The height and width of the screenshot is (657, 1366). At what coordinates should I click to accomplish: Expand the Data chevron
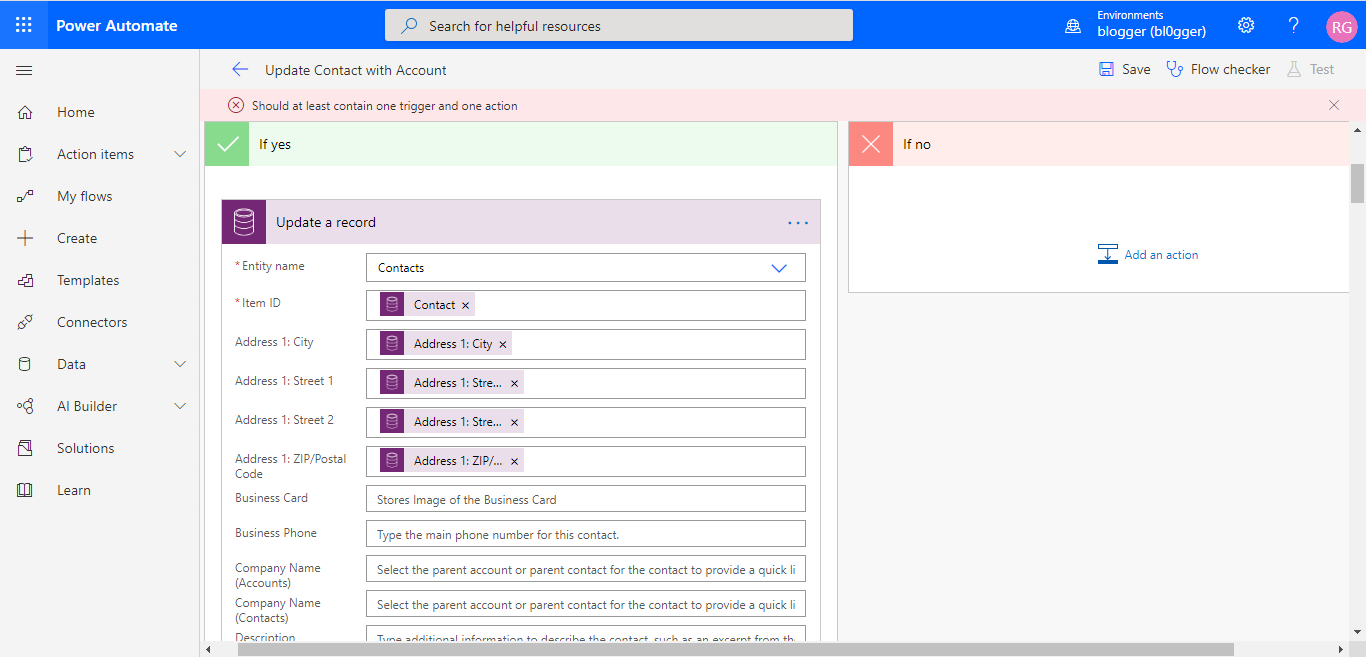point(180,364)
